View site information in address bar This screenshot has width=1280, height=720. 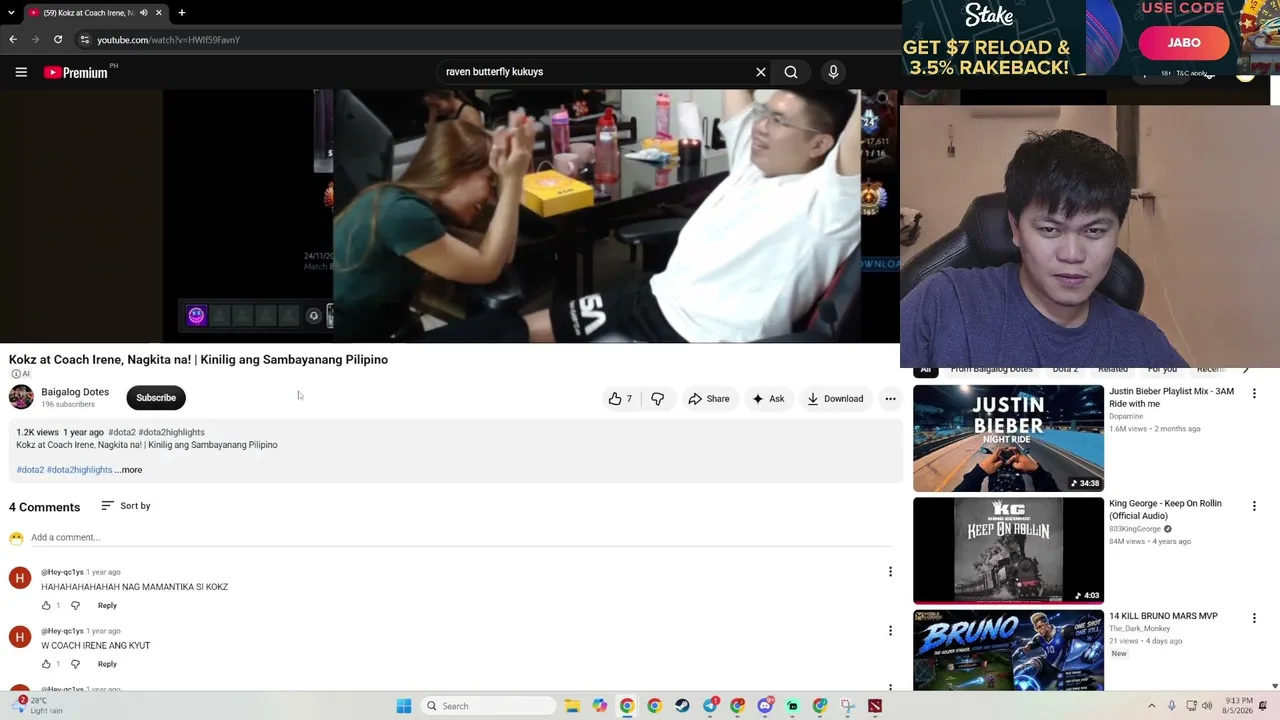pyautogui.click(x=85, y=40)
